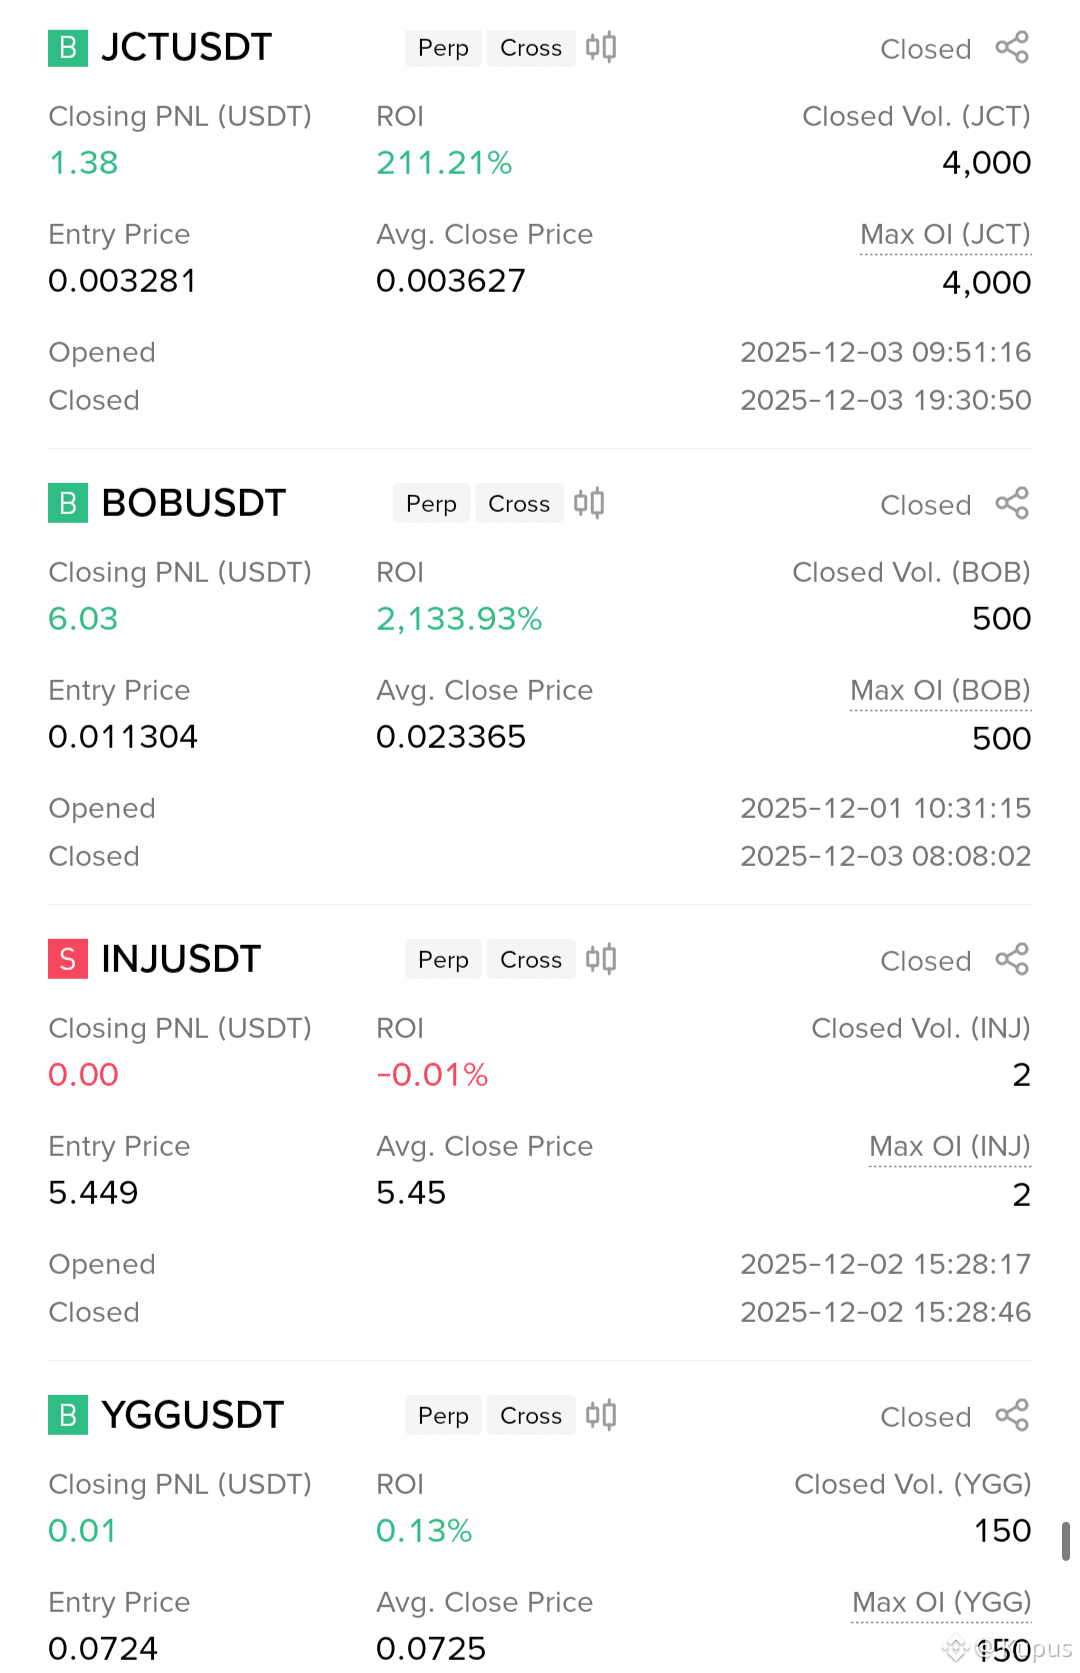
Task: Tap the Max OI (INJ) tooltip label
Action: point(949,1147)
